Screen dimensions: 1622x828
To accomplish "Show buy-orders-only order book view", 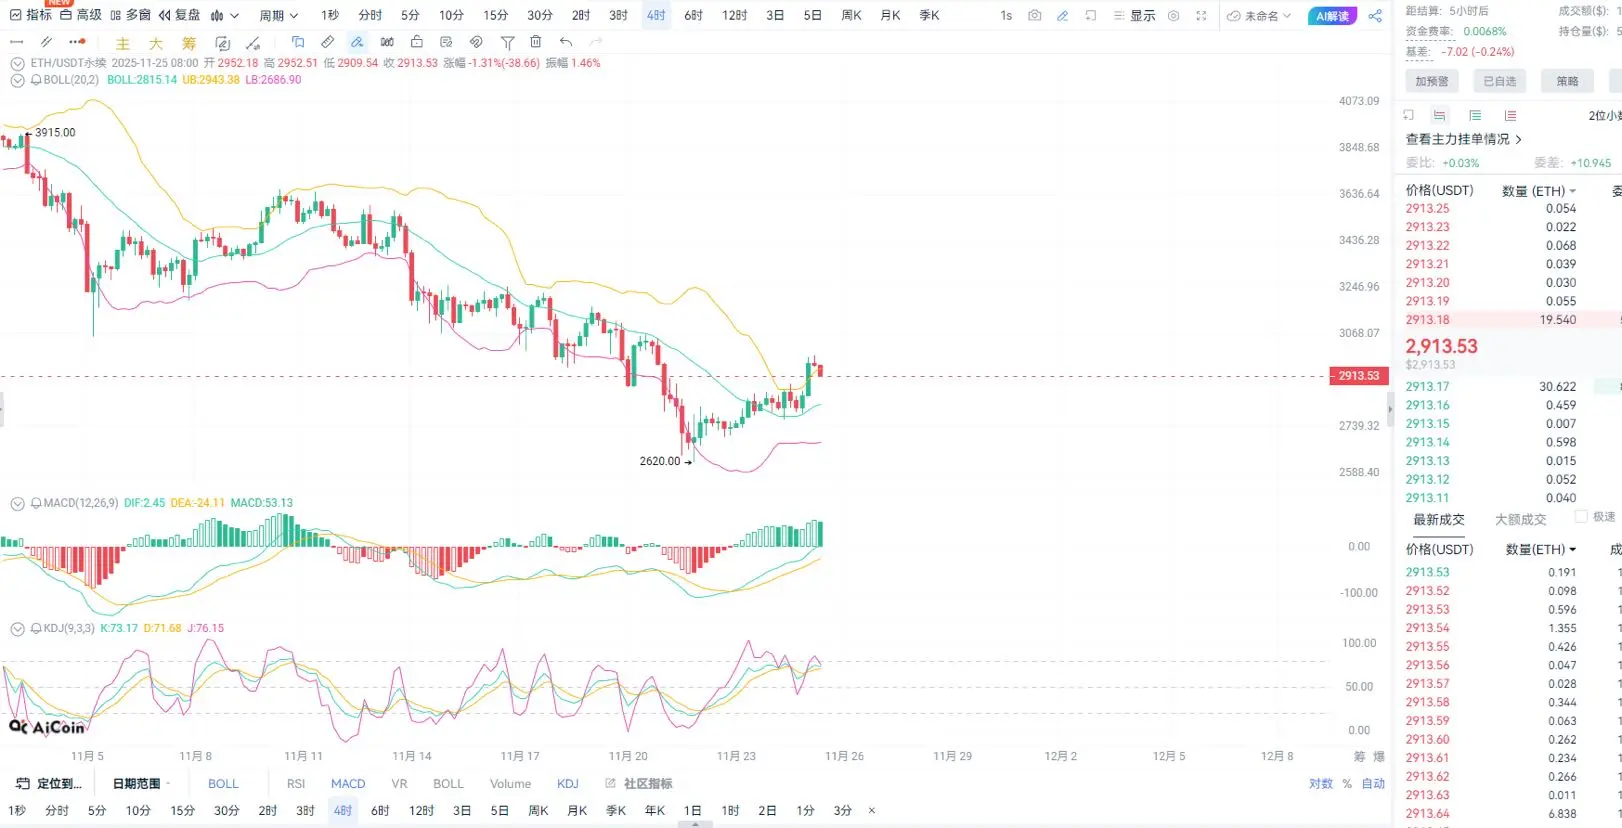I will [1475, 116].
